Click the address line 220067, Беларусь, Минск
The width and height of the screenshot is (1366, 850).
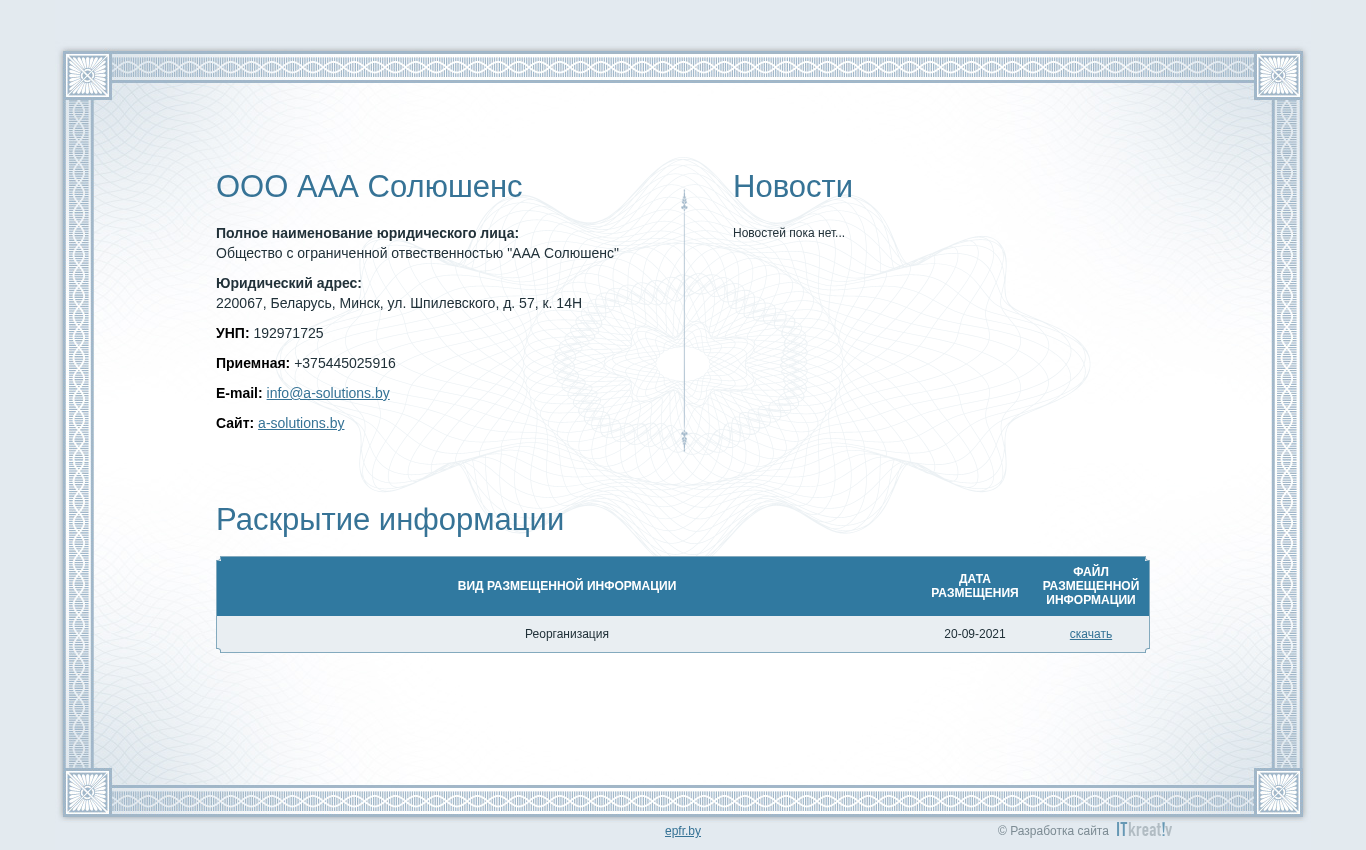pos(399,303)
